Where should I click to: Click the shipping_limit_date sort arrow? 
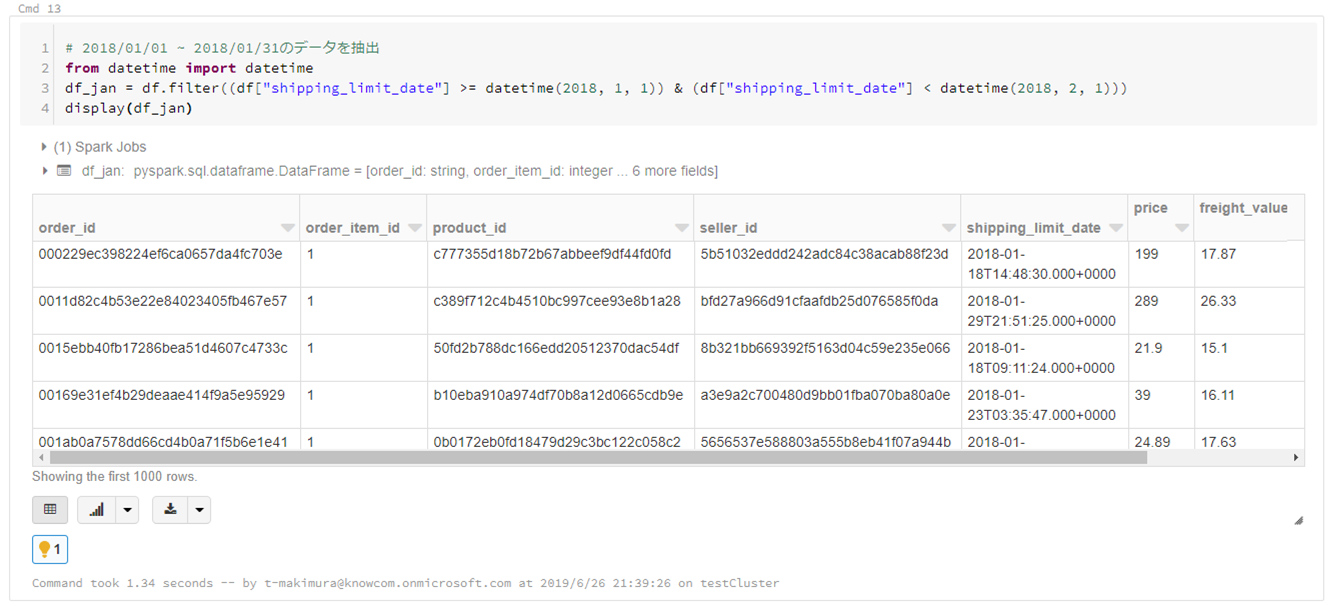[x=1116, y=228]
